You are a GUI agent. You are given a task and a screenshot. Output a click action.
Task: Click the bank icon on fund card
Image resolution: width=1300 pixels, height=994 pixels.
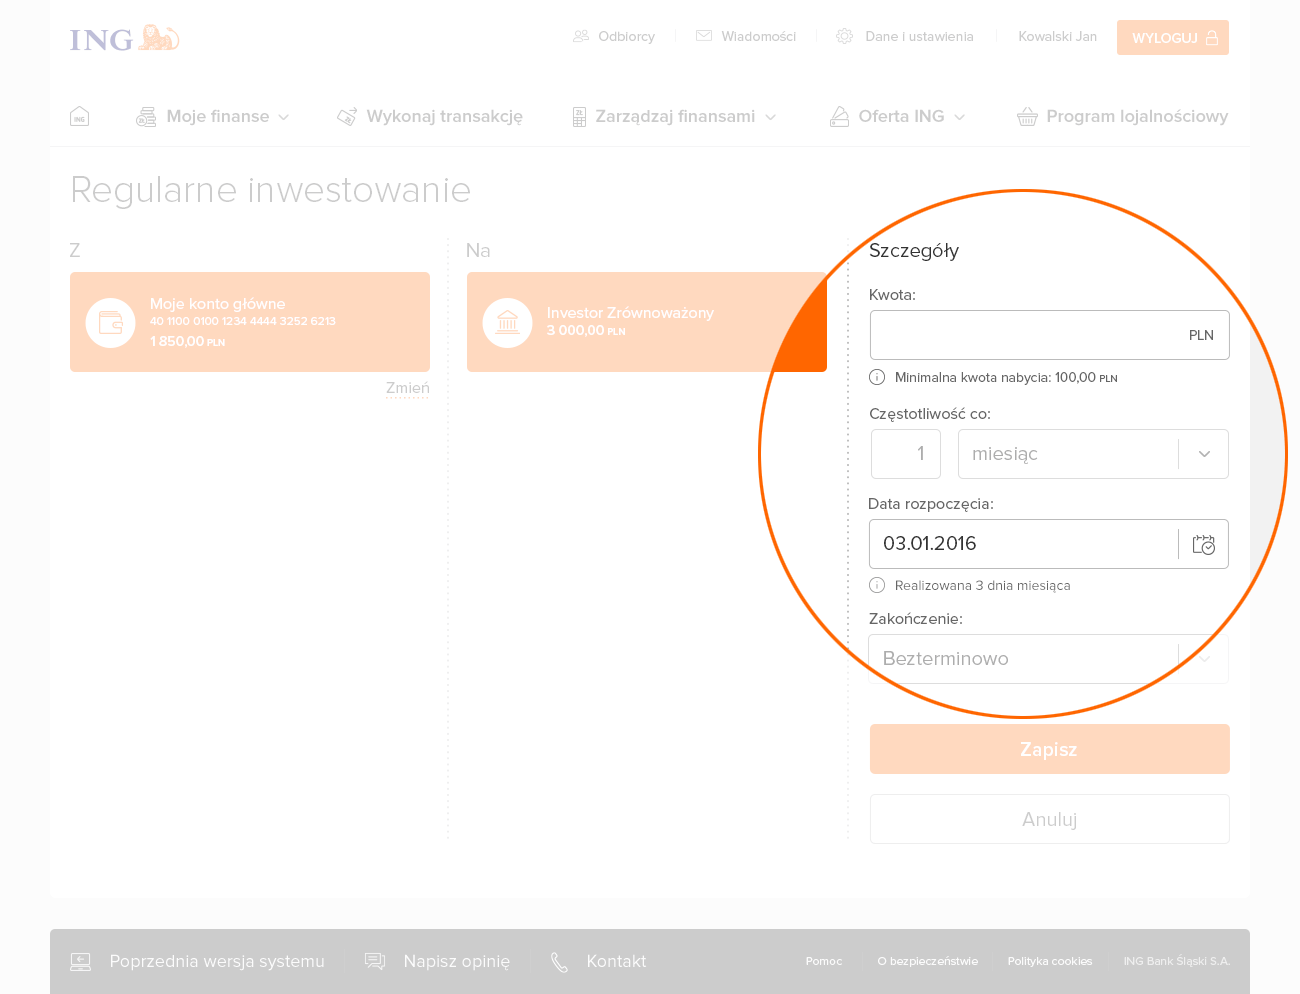point(508,323)
